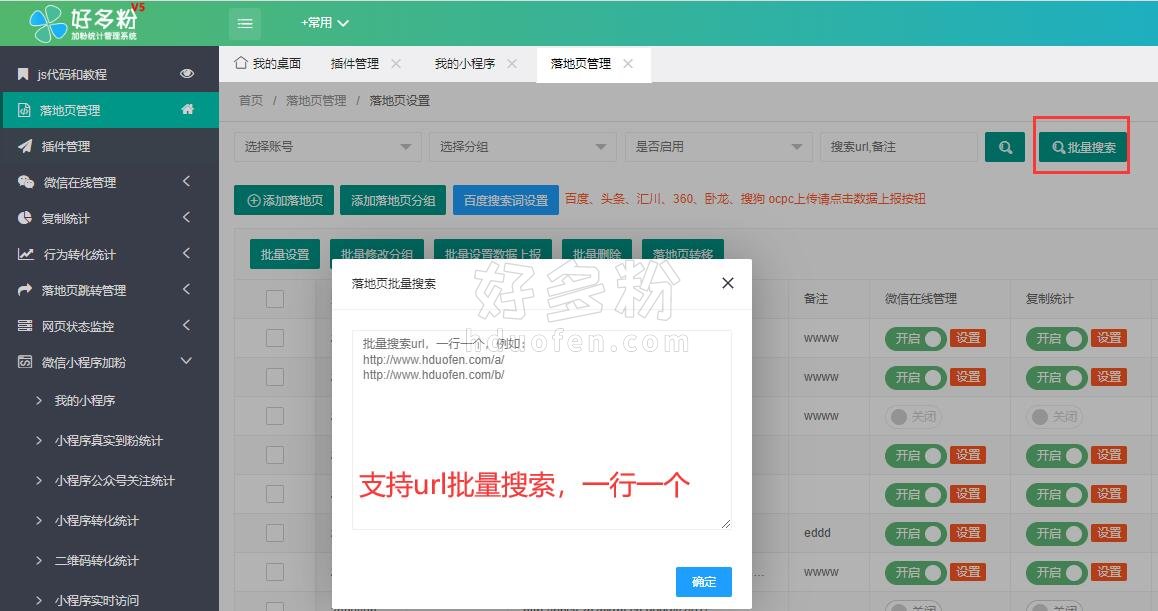The image size is (1158, 611).
Task: Toggle first row 微信在线管理 switch off
Action: 914,338
